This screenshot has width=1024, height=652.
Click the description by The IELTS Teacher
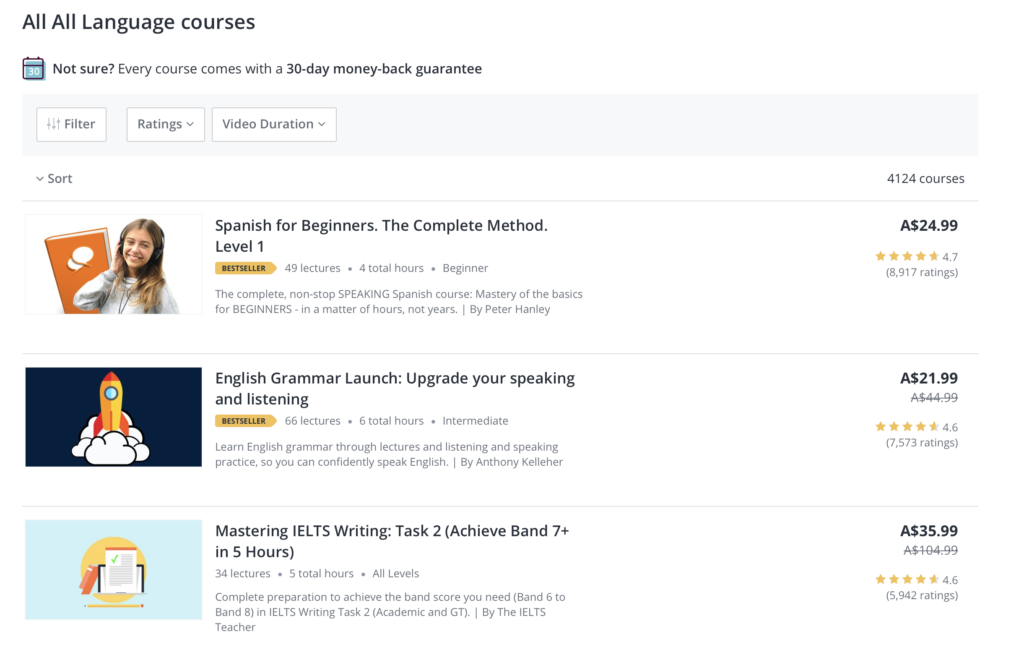[x=391, y=612]
